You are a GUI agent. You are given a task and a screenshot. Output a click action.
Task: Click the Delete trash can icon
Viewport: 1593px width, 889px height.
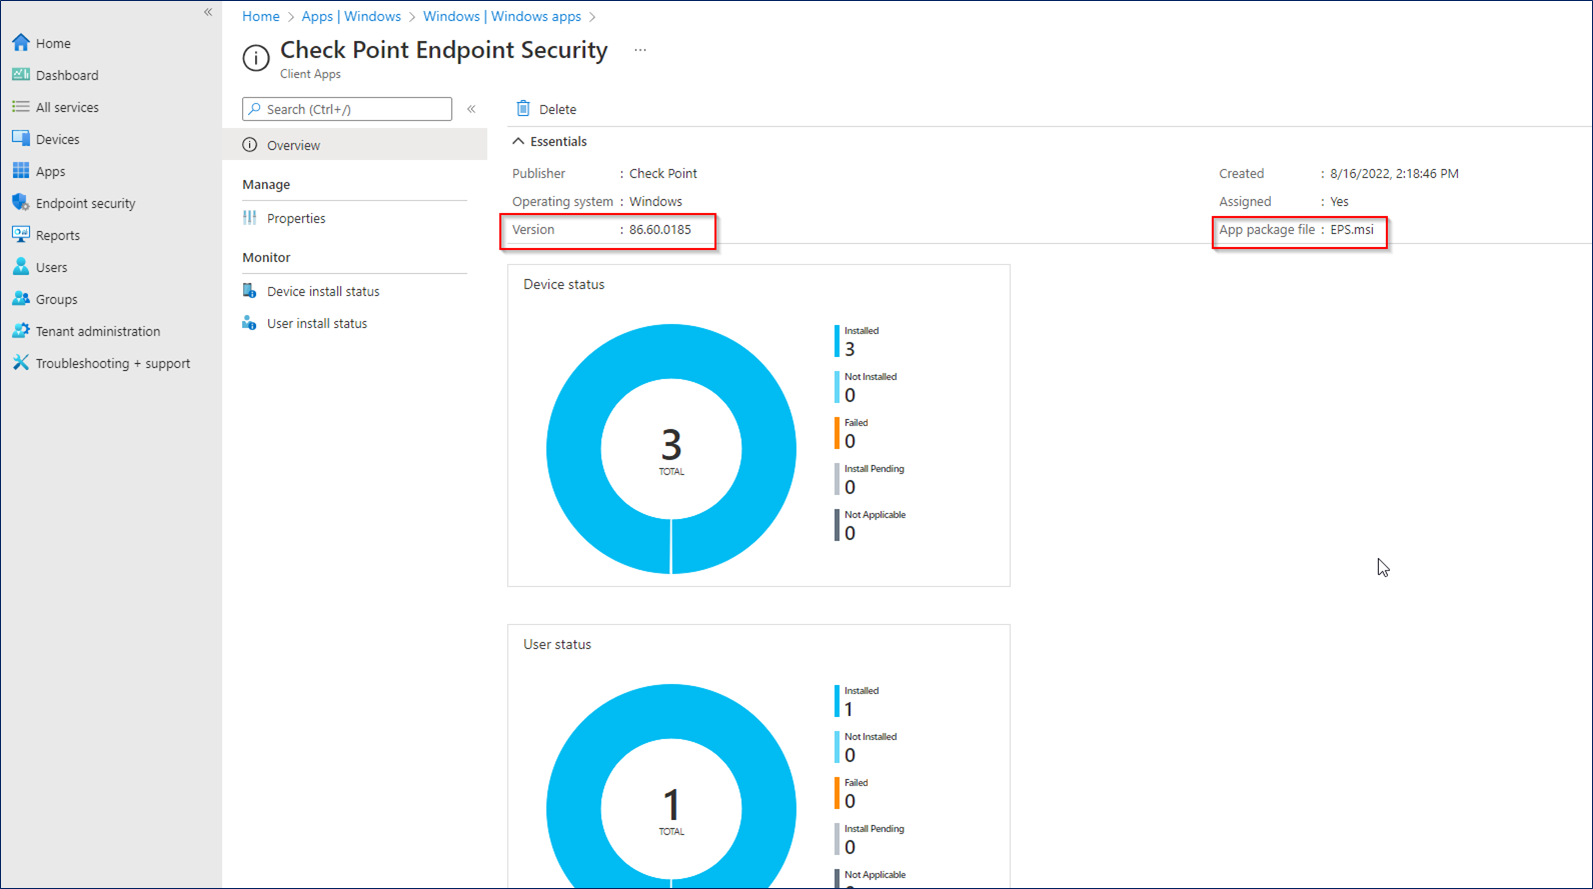(523, 108)
